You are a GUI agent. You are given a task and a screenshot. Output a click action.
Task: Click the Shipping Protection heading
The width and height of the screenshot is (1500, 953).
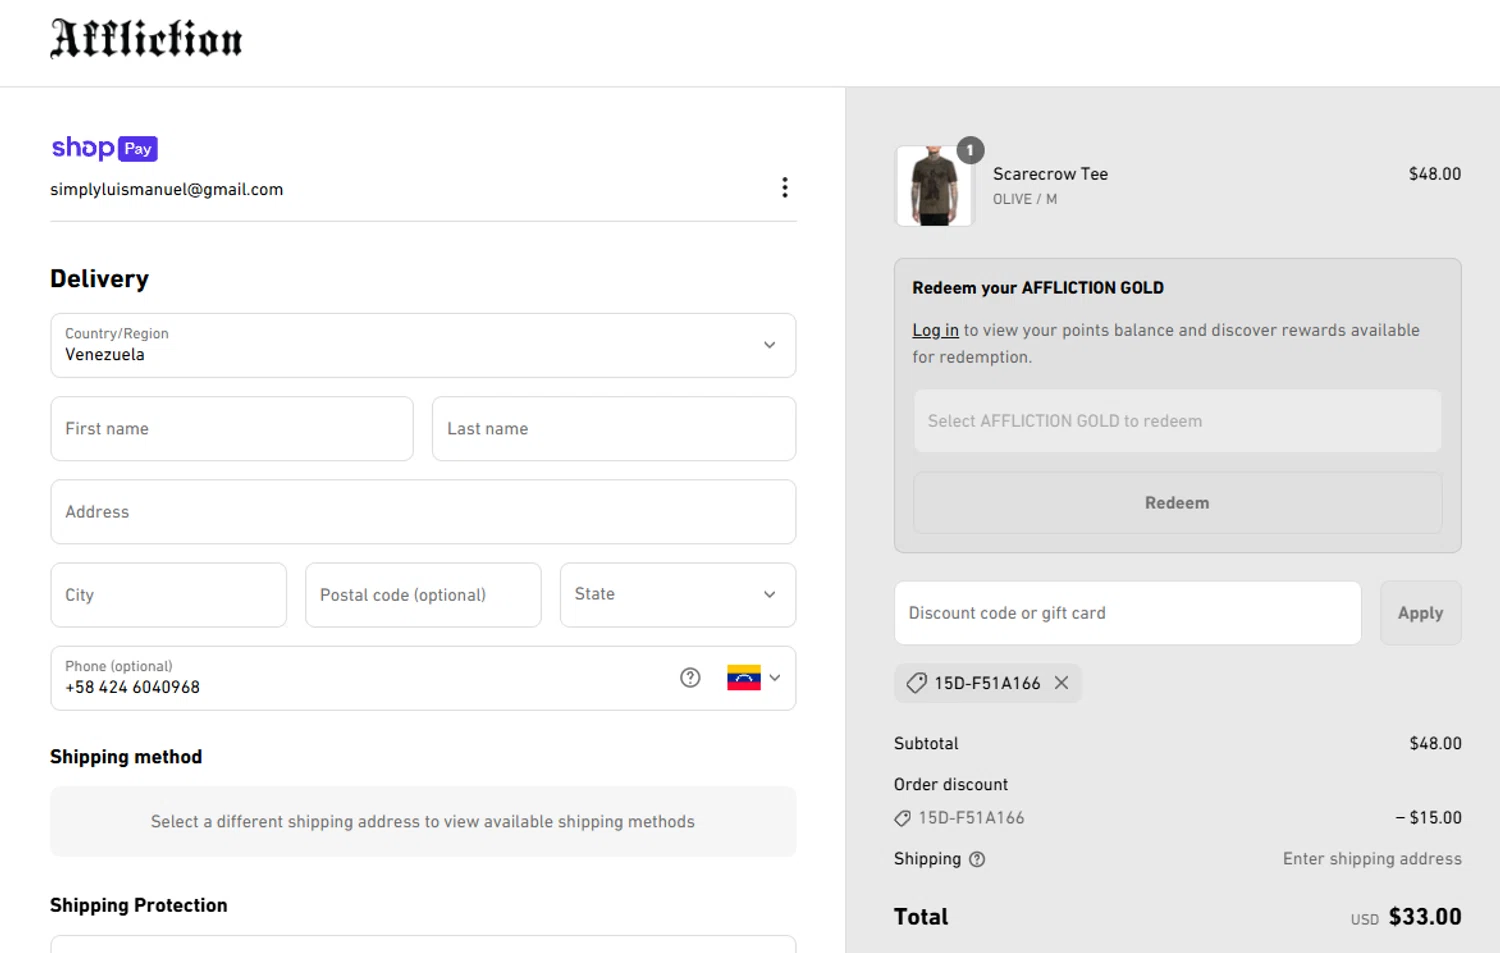coord(139,905)
